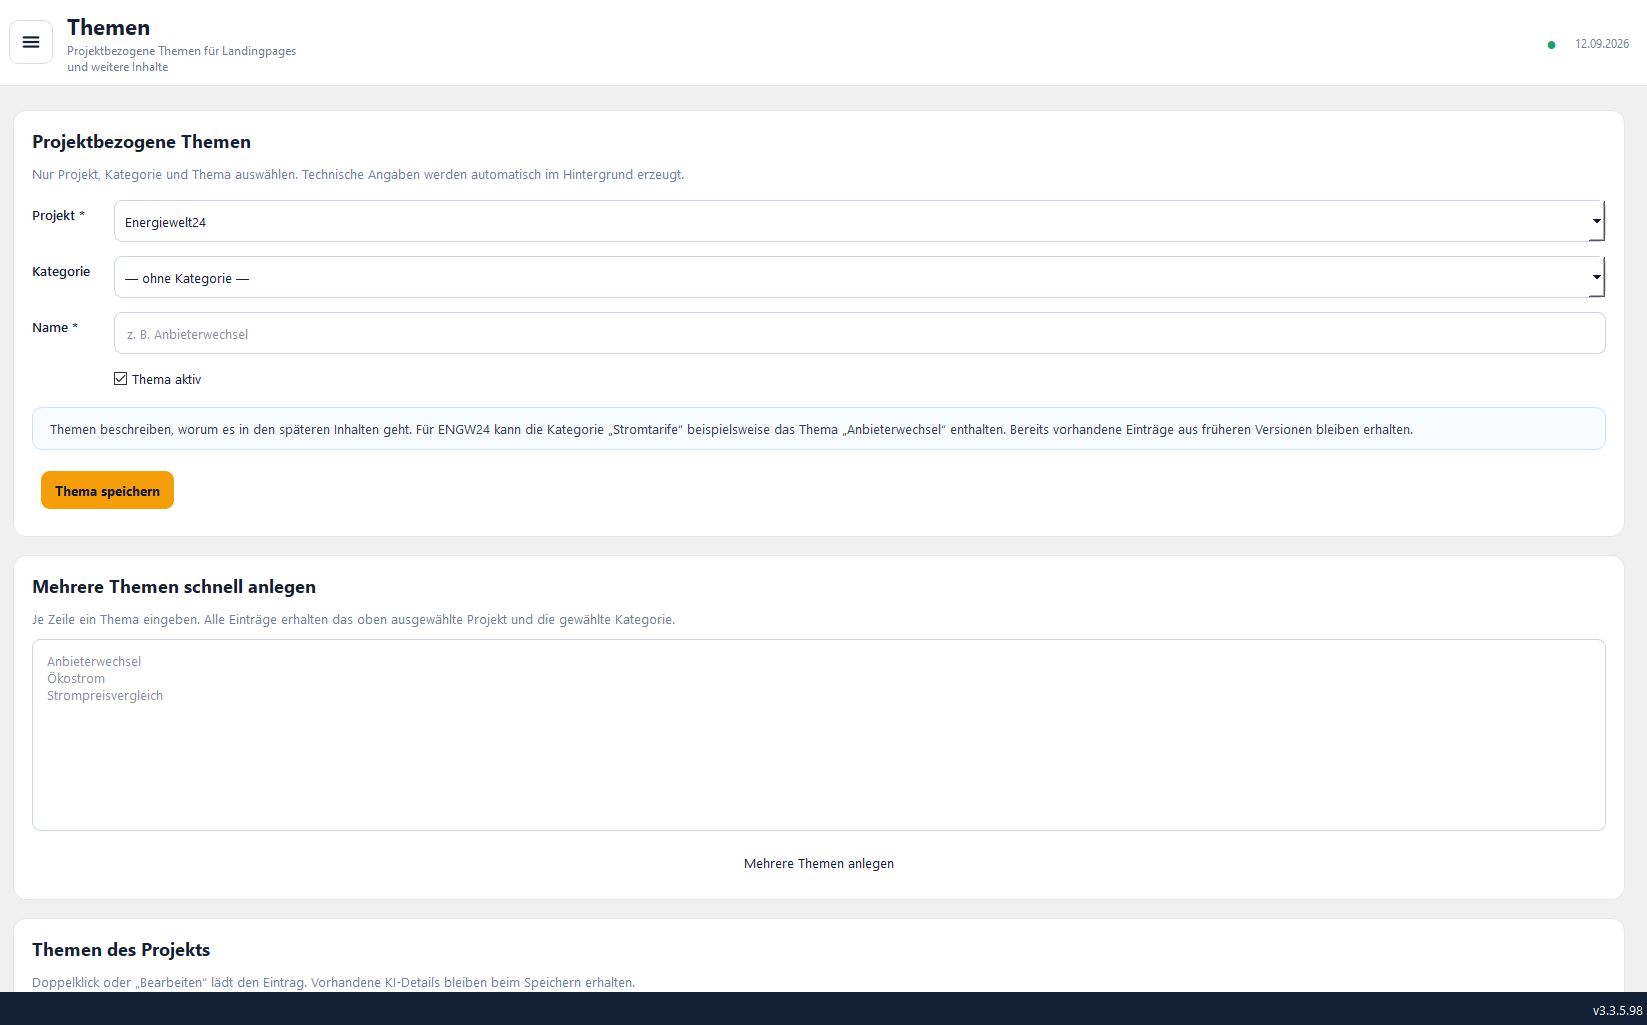
Task: Open the hamburger menu
Action: (x=31, y=42)
